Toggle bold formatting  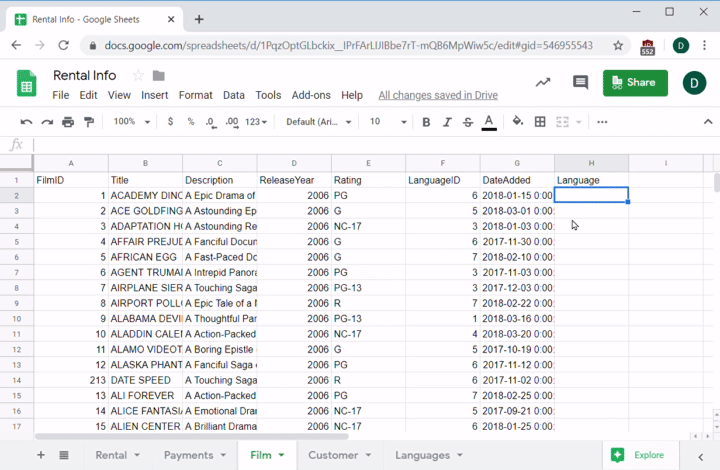[426, 122]
